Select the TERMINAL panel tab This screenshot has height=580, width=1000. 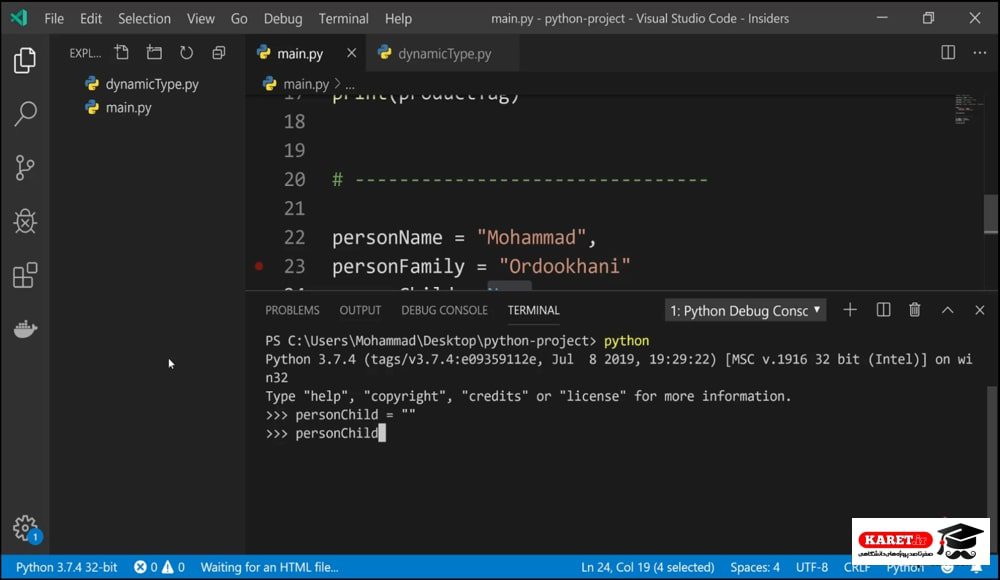[x=533, y=310]
